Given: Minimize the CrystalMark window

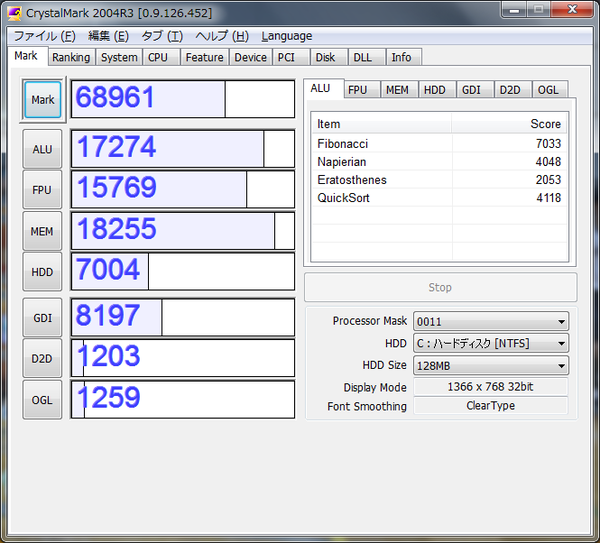Looking at the screenshot, I should [x=514, y=10].
